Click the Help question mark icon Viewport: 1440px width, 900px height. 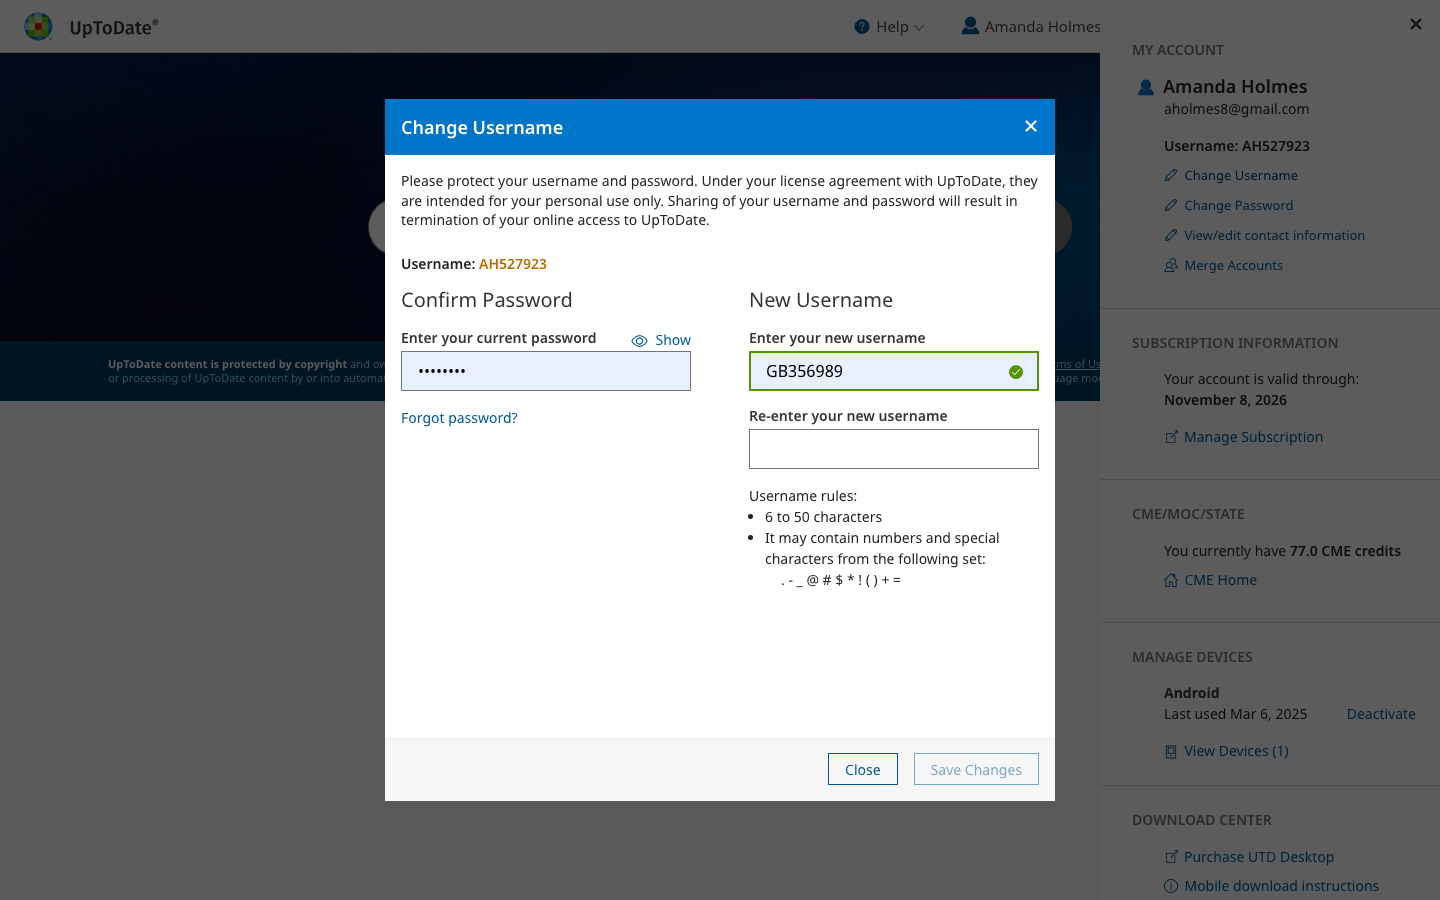(862, 27)
